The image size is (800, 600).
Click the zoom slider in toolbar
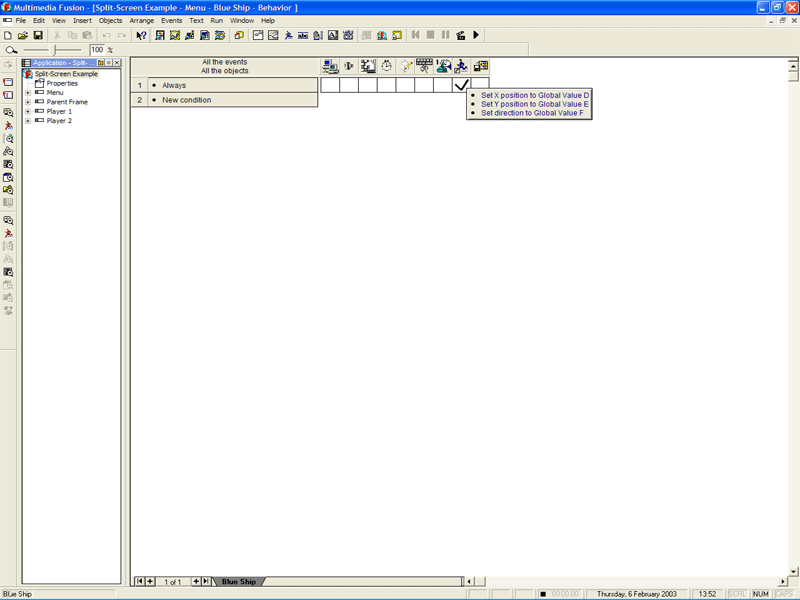(x=55, y=50)
